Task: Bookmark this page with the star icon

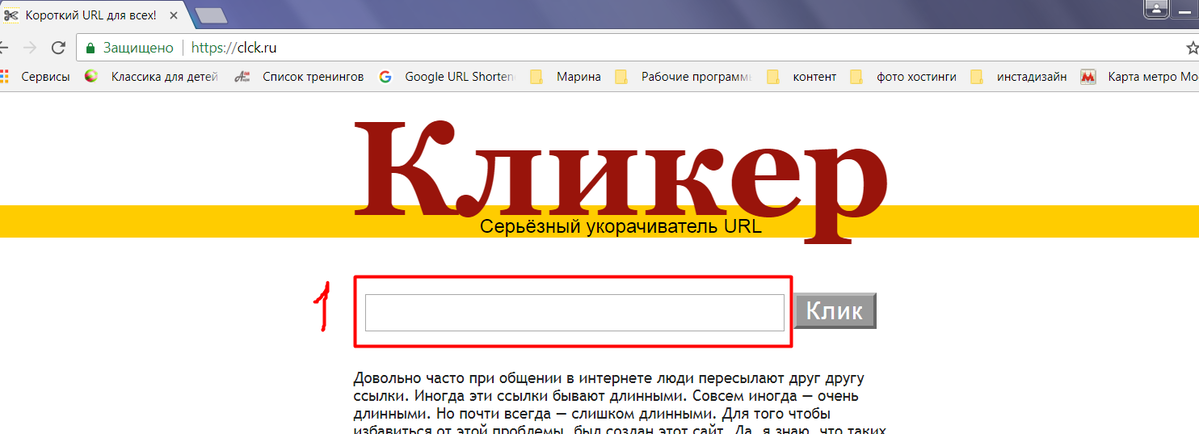Action: click(1191, 48)
